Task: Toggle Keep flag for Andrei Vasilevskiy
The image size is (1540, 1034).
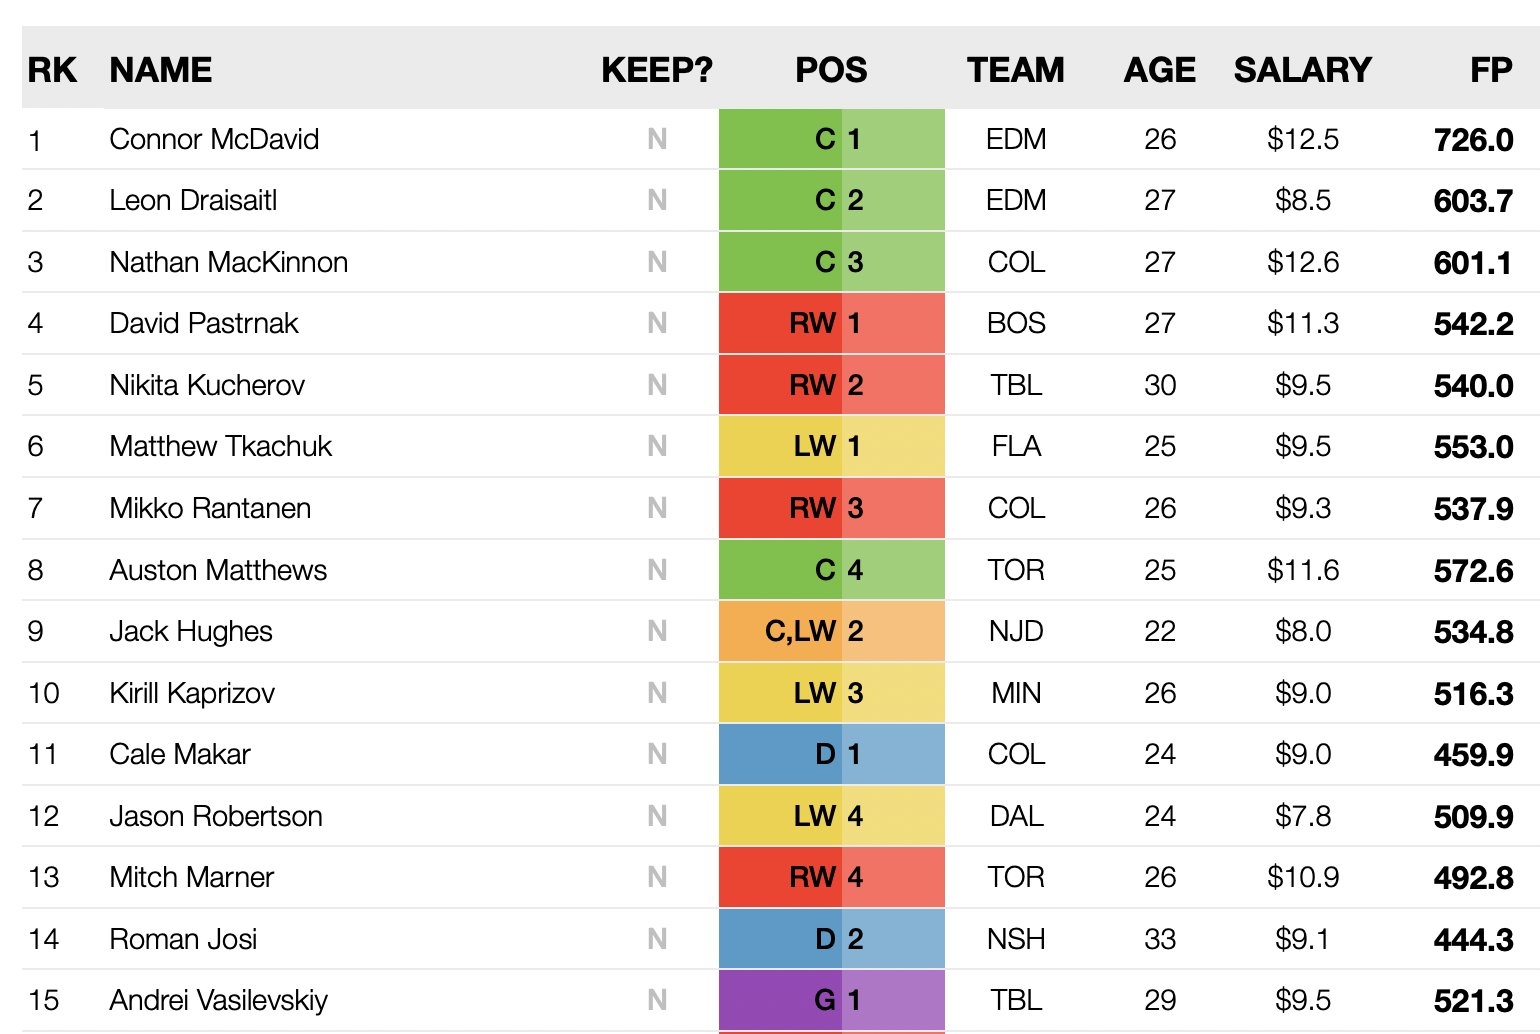Action: click(x=657, y=1000)
